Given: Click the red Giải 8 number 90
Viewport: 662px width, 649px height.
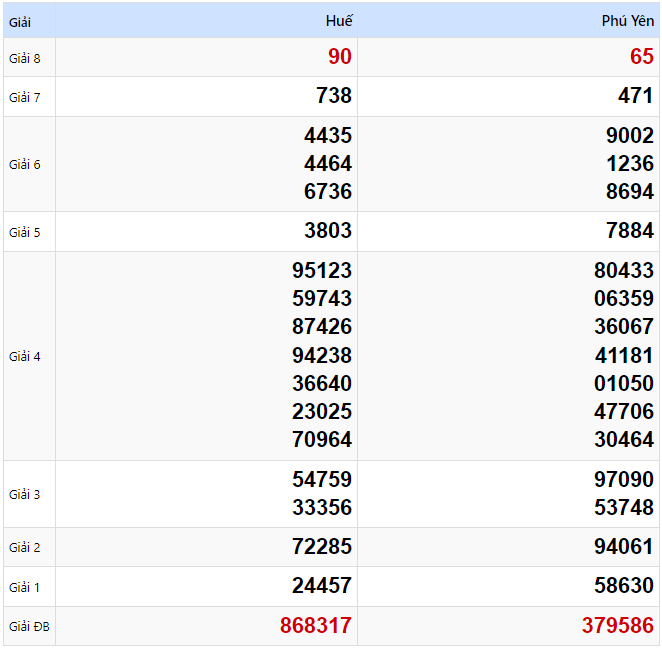Looking at the screenshot, I should point(340,57).
